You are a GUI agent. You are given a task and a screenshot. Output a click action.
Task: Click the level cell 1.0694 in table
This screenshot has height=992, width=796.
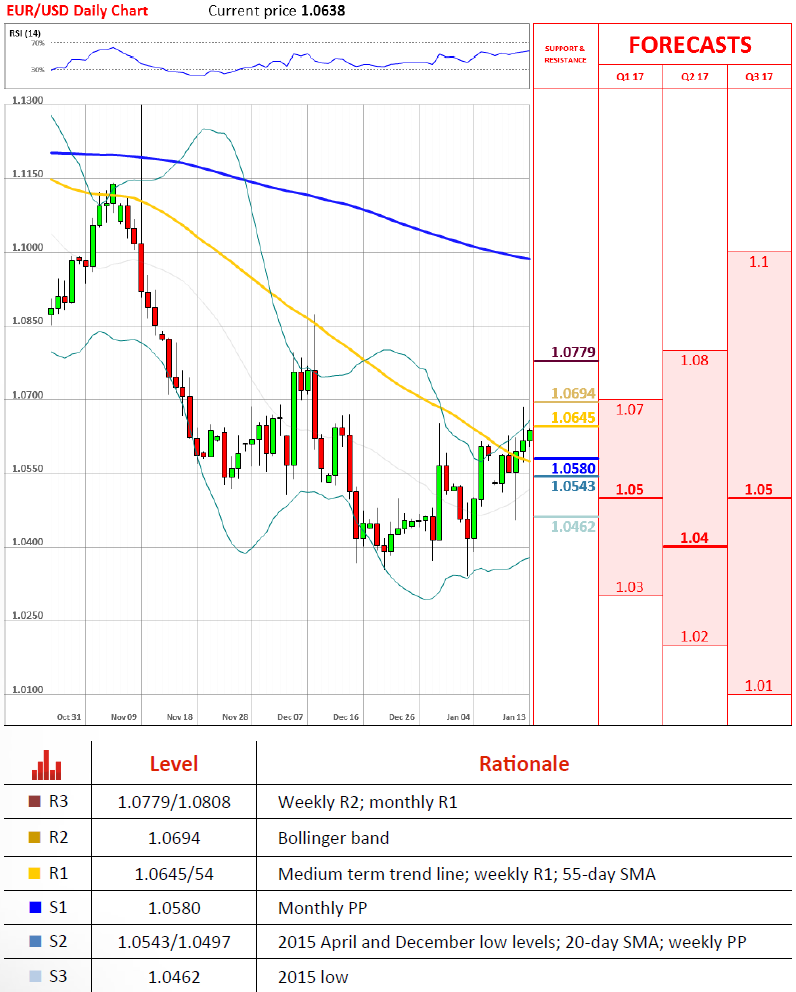174,838
